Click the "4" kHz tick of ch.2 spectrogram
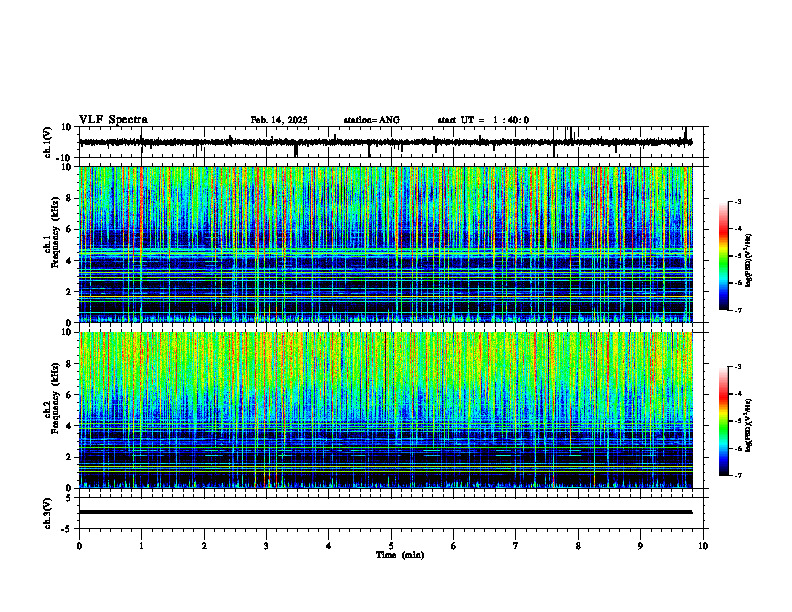The image size is (792, 612). pyautogui.click(x=69, y=426)
